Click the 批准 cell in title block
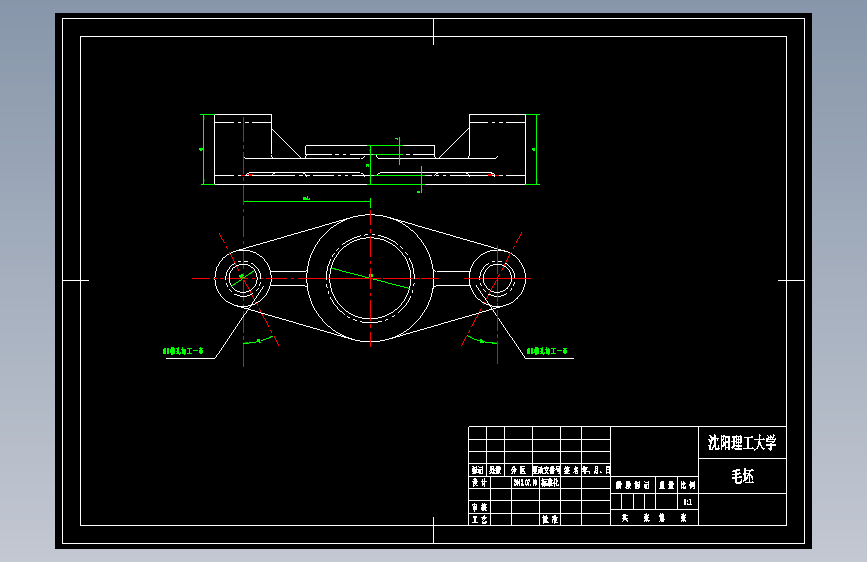 (x=550, y=519)
